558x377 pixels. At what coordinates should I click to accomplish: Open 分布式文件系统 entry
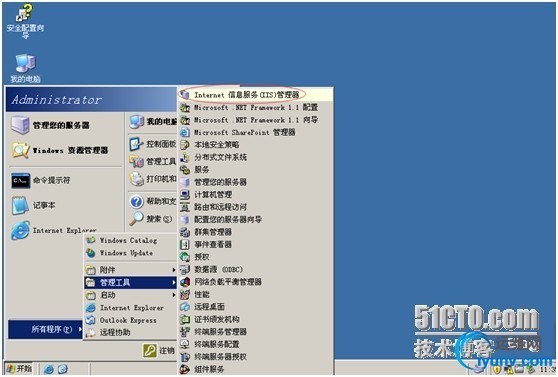[x=255, y=157]
